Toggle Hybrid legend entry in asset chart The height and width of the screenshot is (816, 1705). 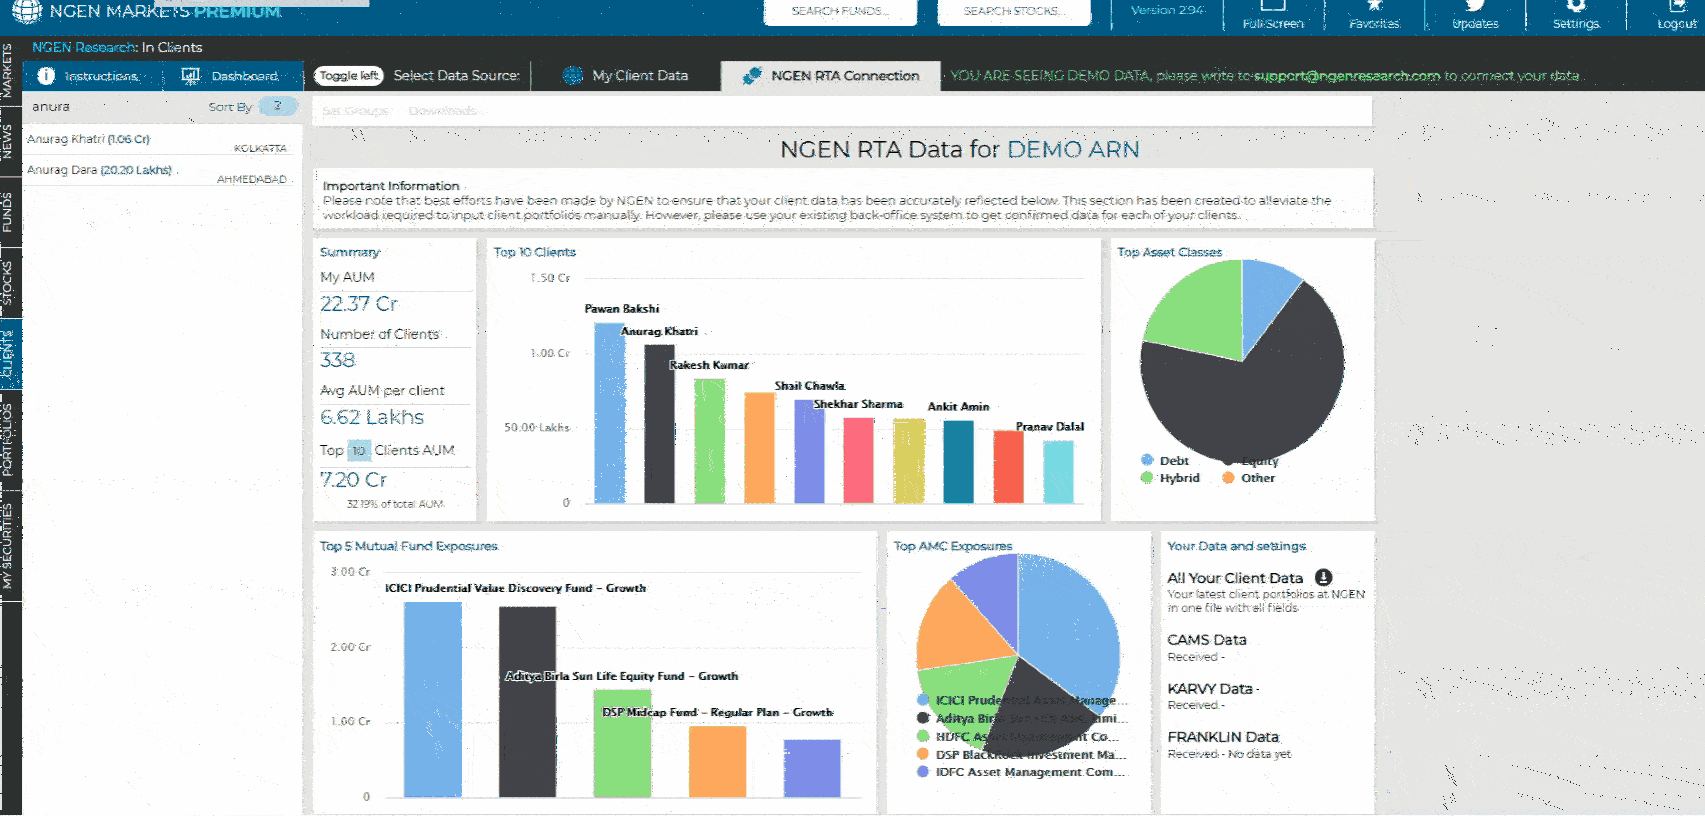[1147, 478]
